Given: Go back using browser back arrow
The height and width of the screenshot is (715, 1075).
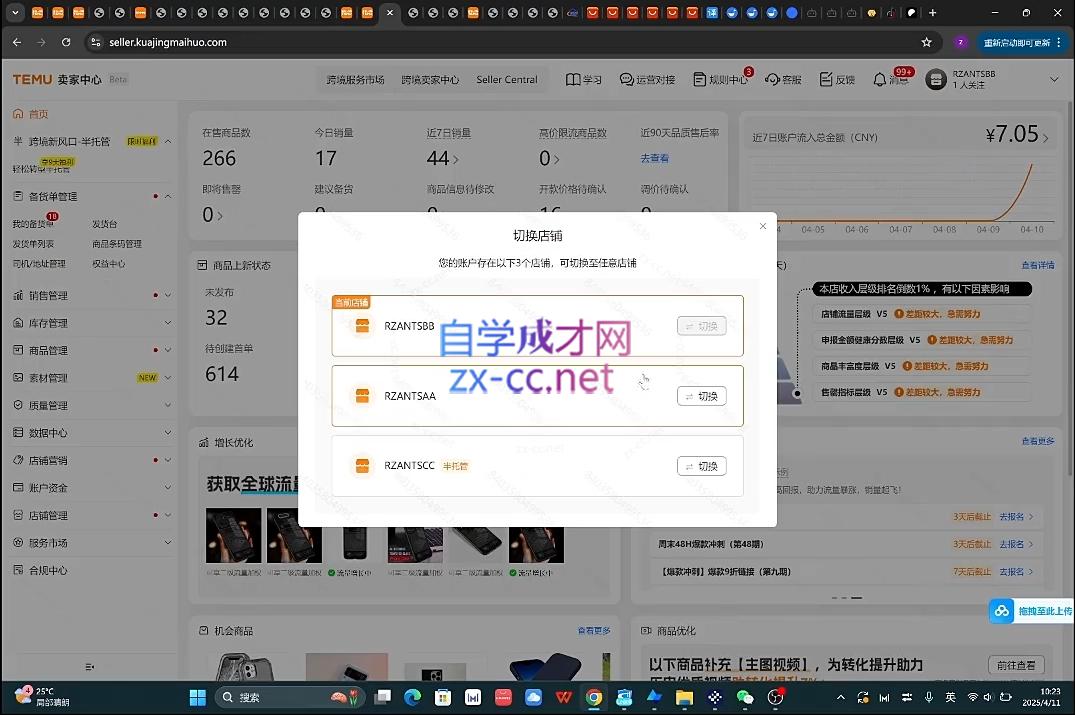Looking at the screenshot, I should [17, 42].
